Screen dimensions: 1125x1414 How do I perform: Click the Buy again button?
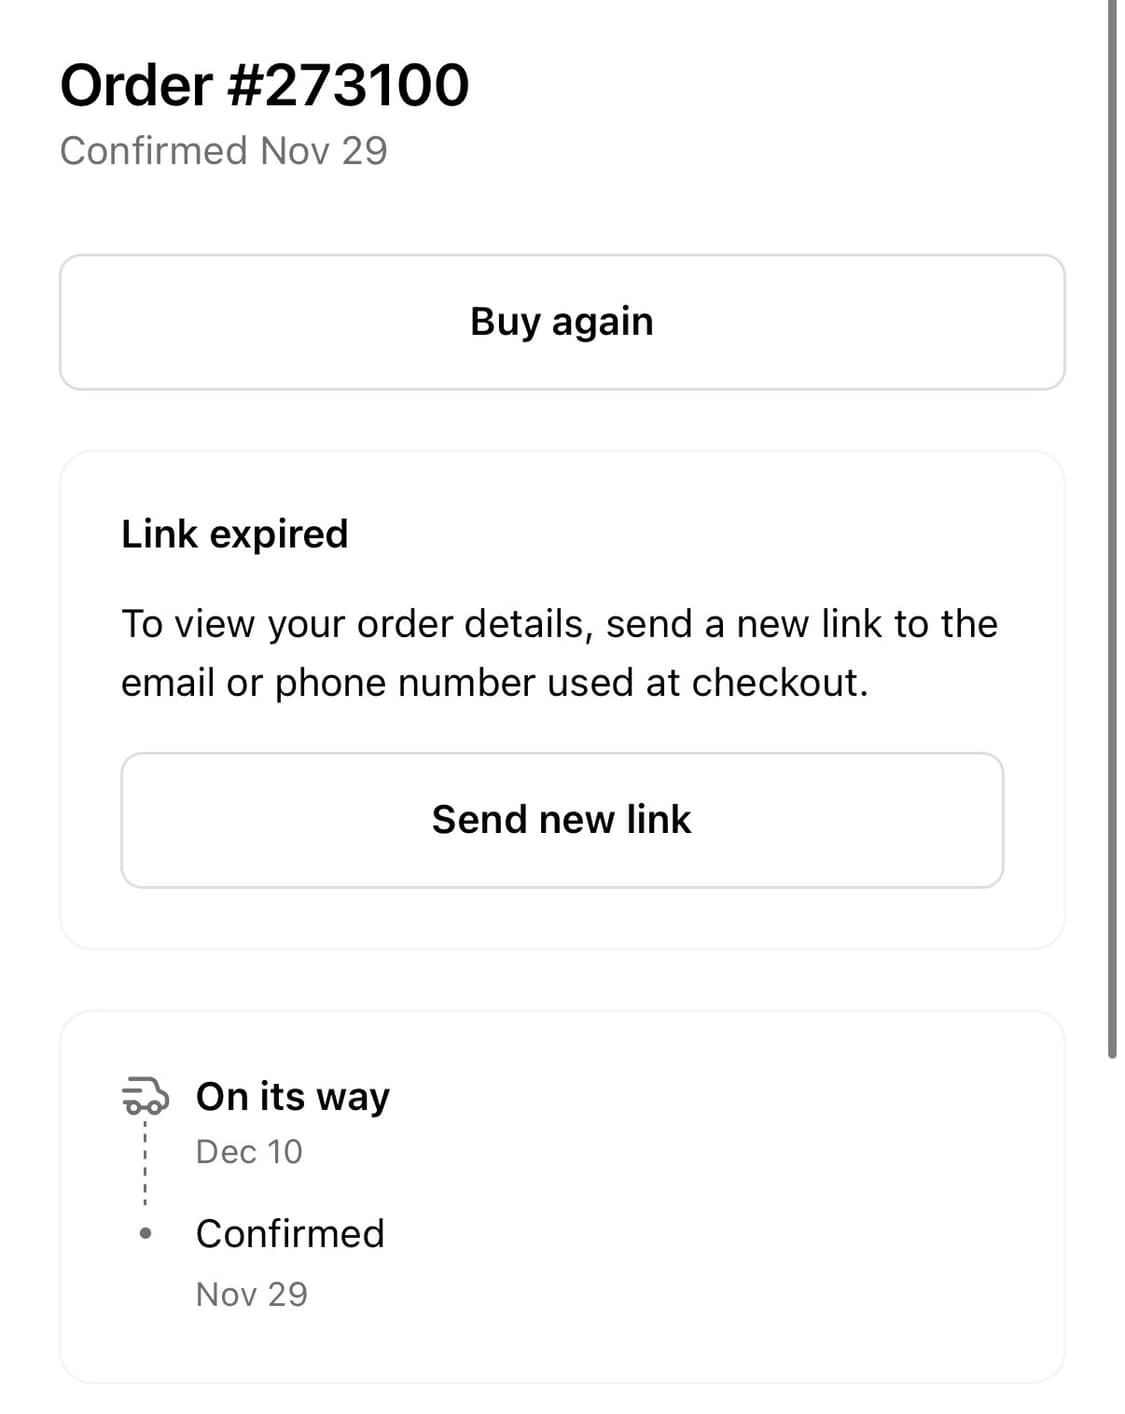click(562, 322)
